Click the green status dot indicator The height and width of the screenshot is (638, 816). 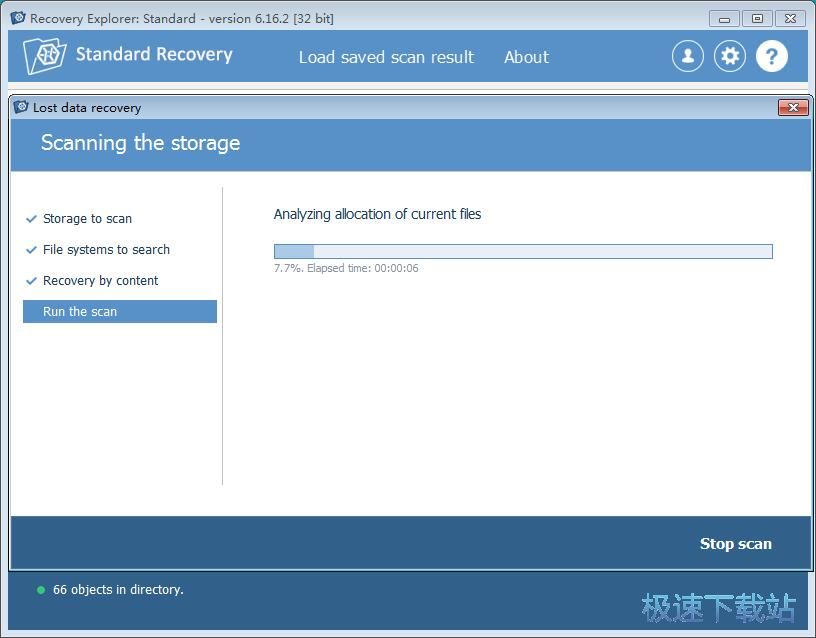(41, 590)
